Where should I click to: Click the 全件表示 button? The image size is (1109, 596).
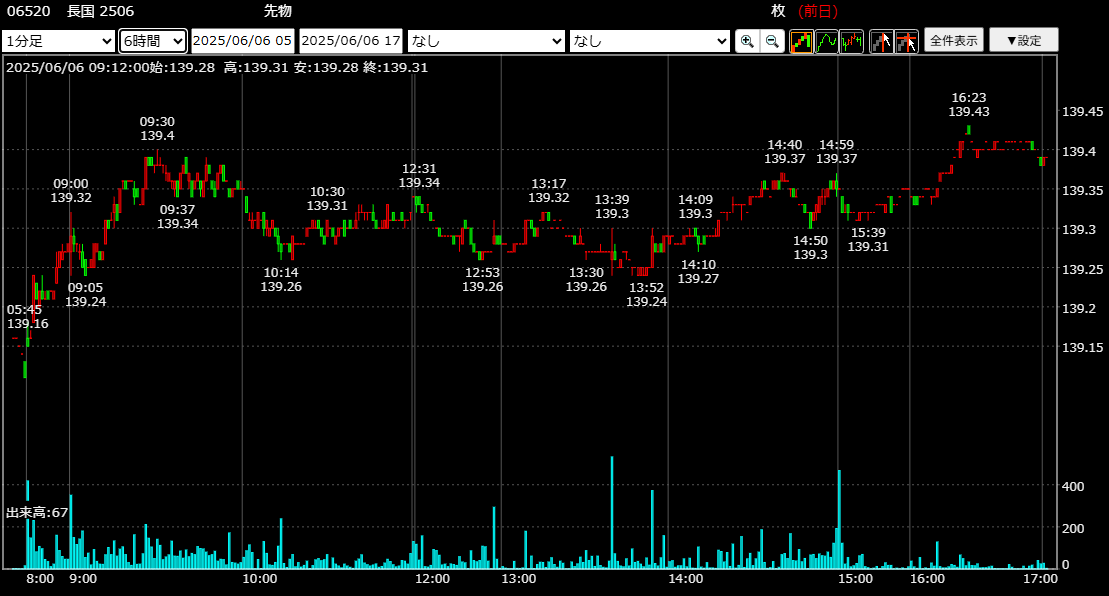953,40
